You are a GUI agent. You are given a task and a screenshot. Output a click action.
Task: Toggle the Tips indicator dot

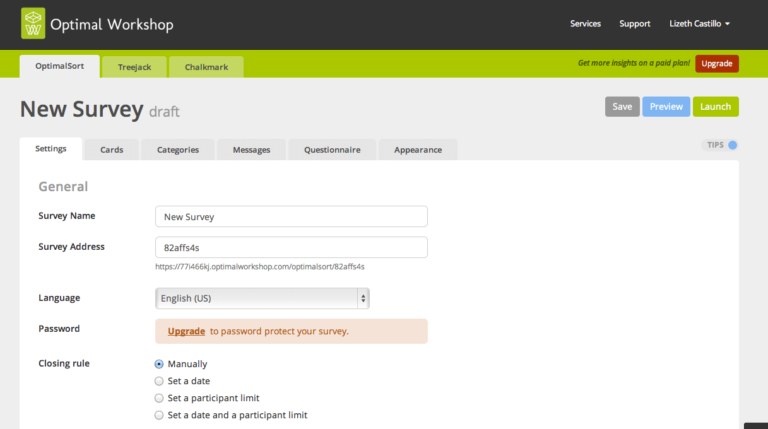point(733,145)
